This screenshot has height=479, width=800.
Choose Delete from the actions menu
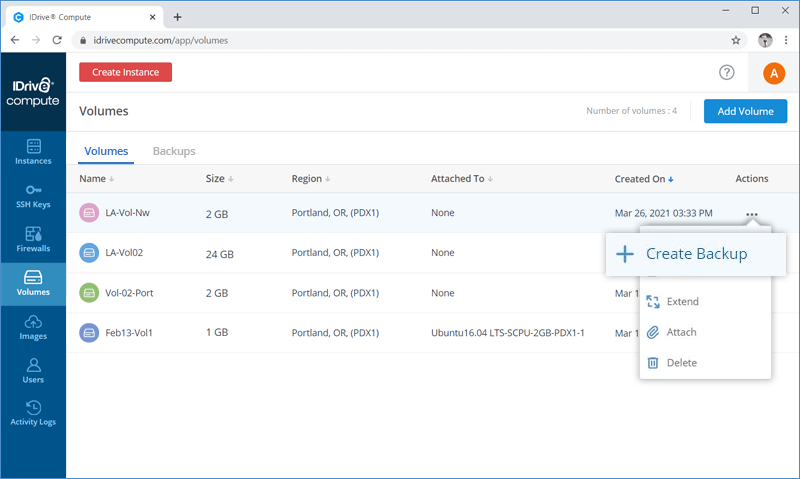[x=705, y=363]
